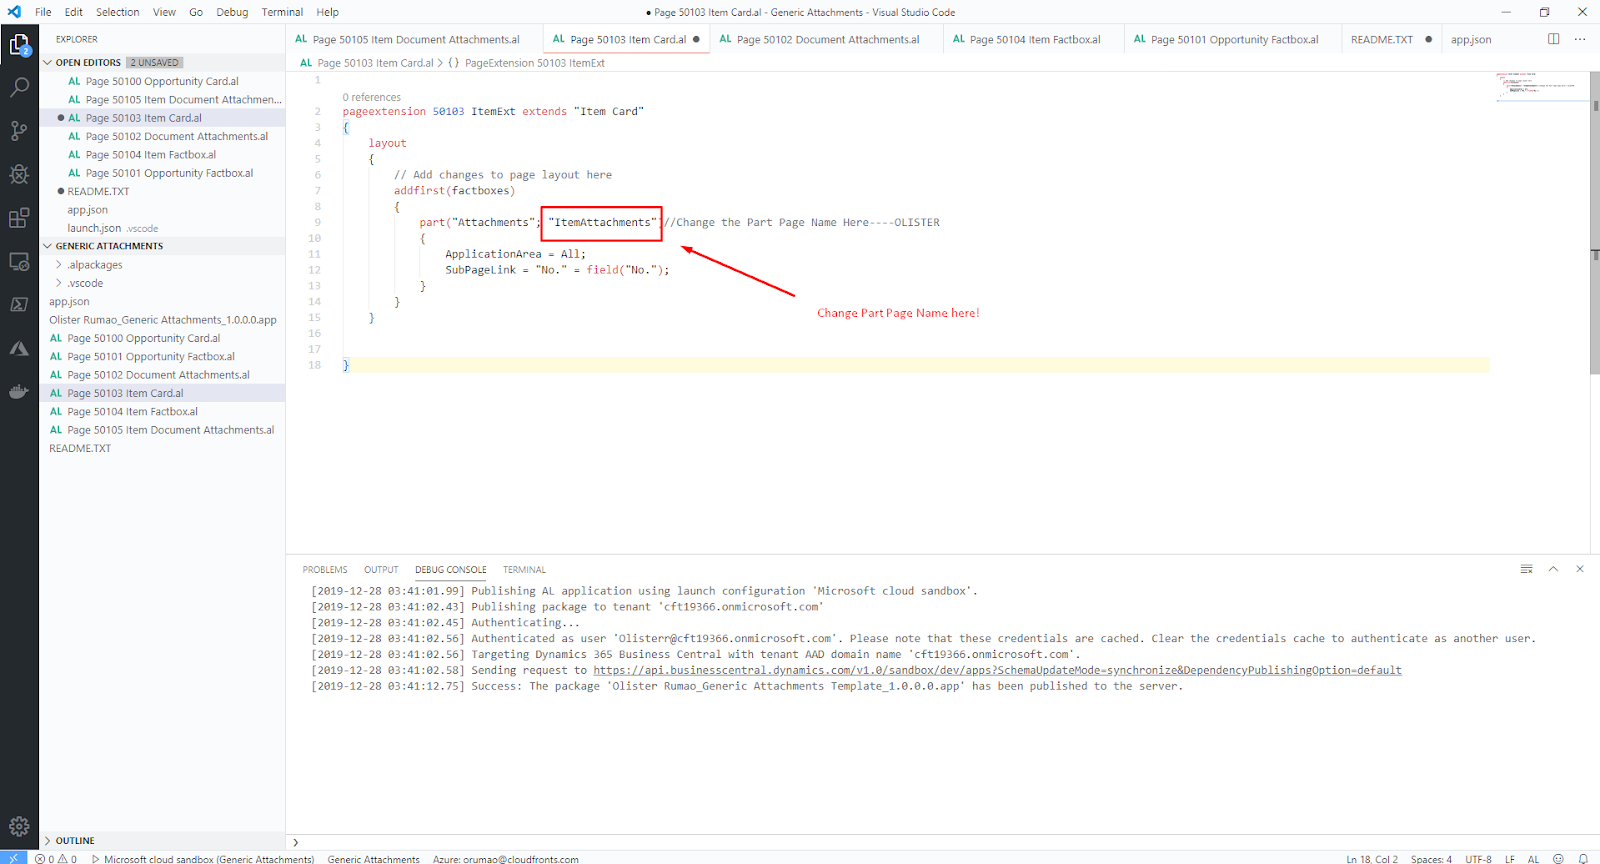Open the Manage gear icon

coord(19,827)
